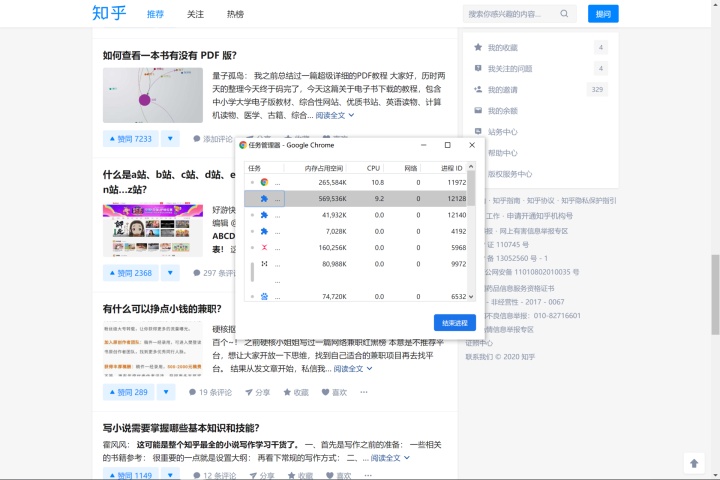Click the 结束进程 end process button
Image resolution: width=720 pixels, height=480 pixels.
click(455, 323)
